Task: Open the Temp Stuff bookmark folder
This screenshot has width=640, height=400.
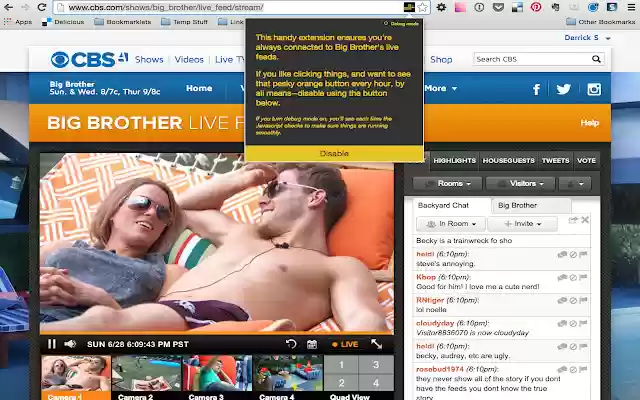Action: tap(184, 22)
